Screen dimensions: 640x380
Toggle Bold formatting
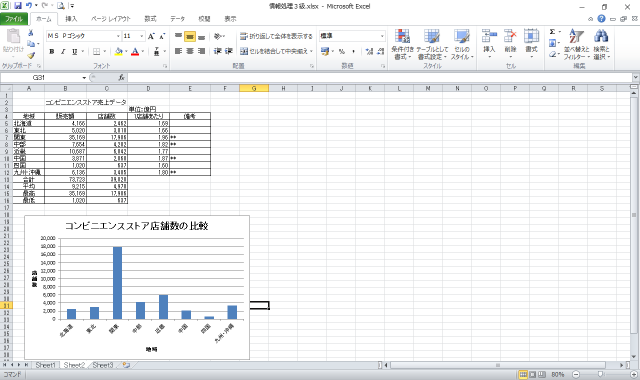point(52,51)
